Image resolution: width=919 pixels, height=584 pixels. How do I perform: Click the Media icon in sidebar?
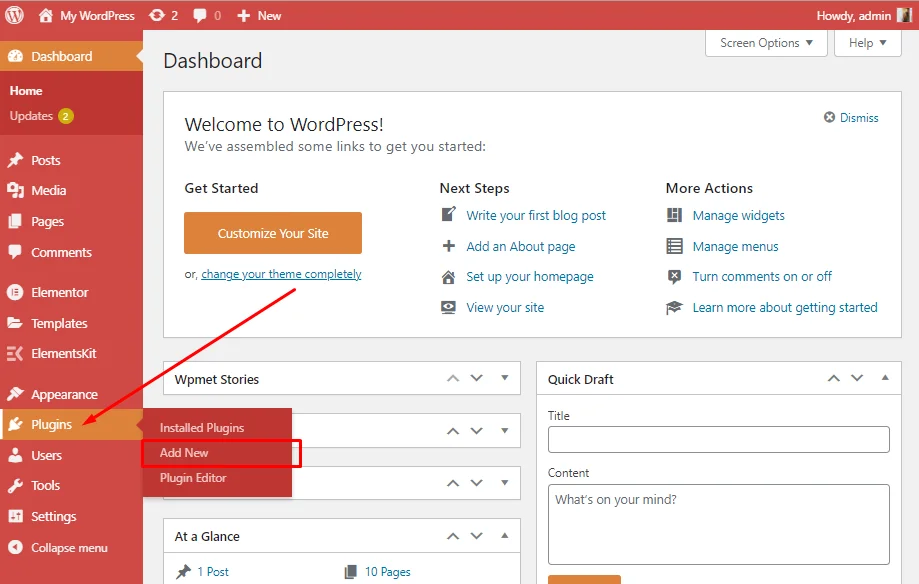coord(15,190)
